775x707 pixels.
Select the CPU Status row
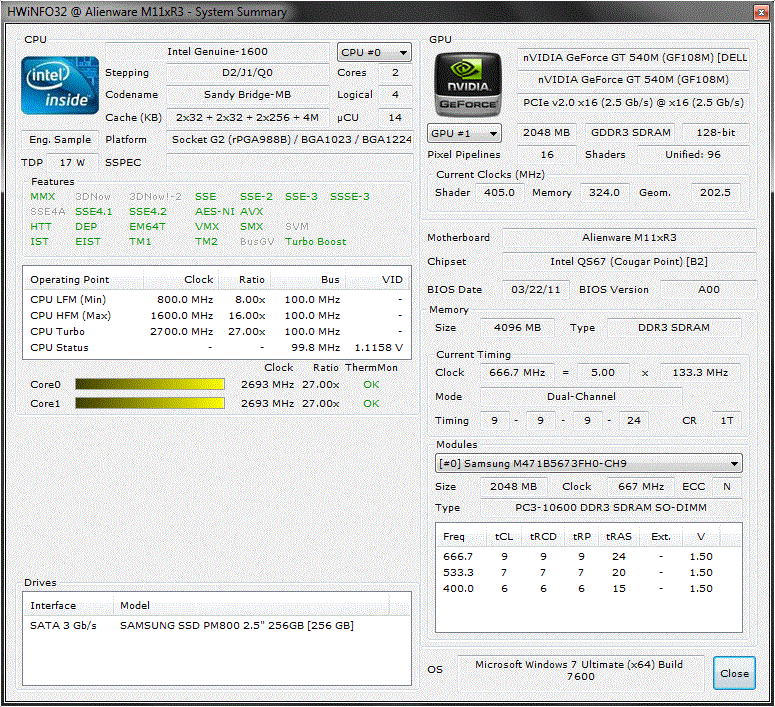click(216, 348)
